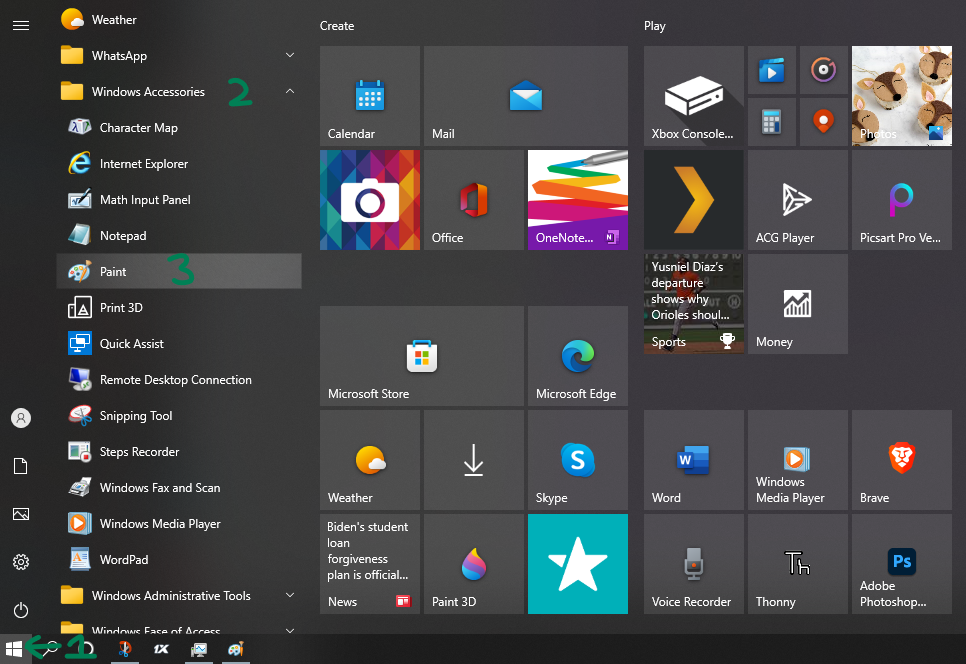Image resolution: width=966 pixels, height=664 pixels.
Task: Launch Internet Explorer from Windows Accessories
Action: pos(179,164)
